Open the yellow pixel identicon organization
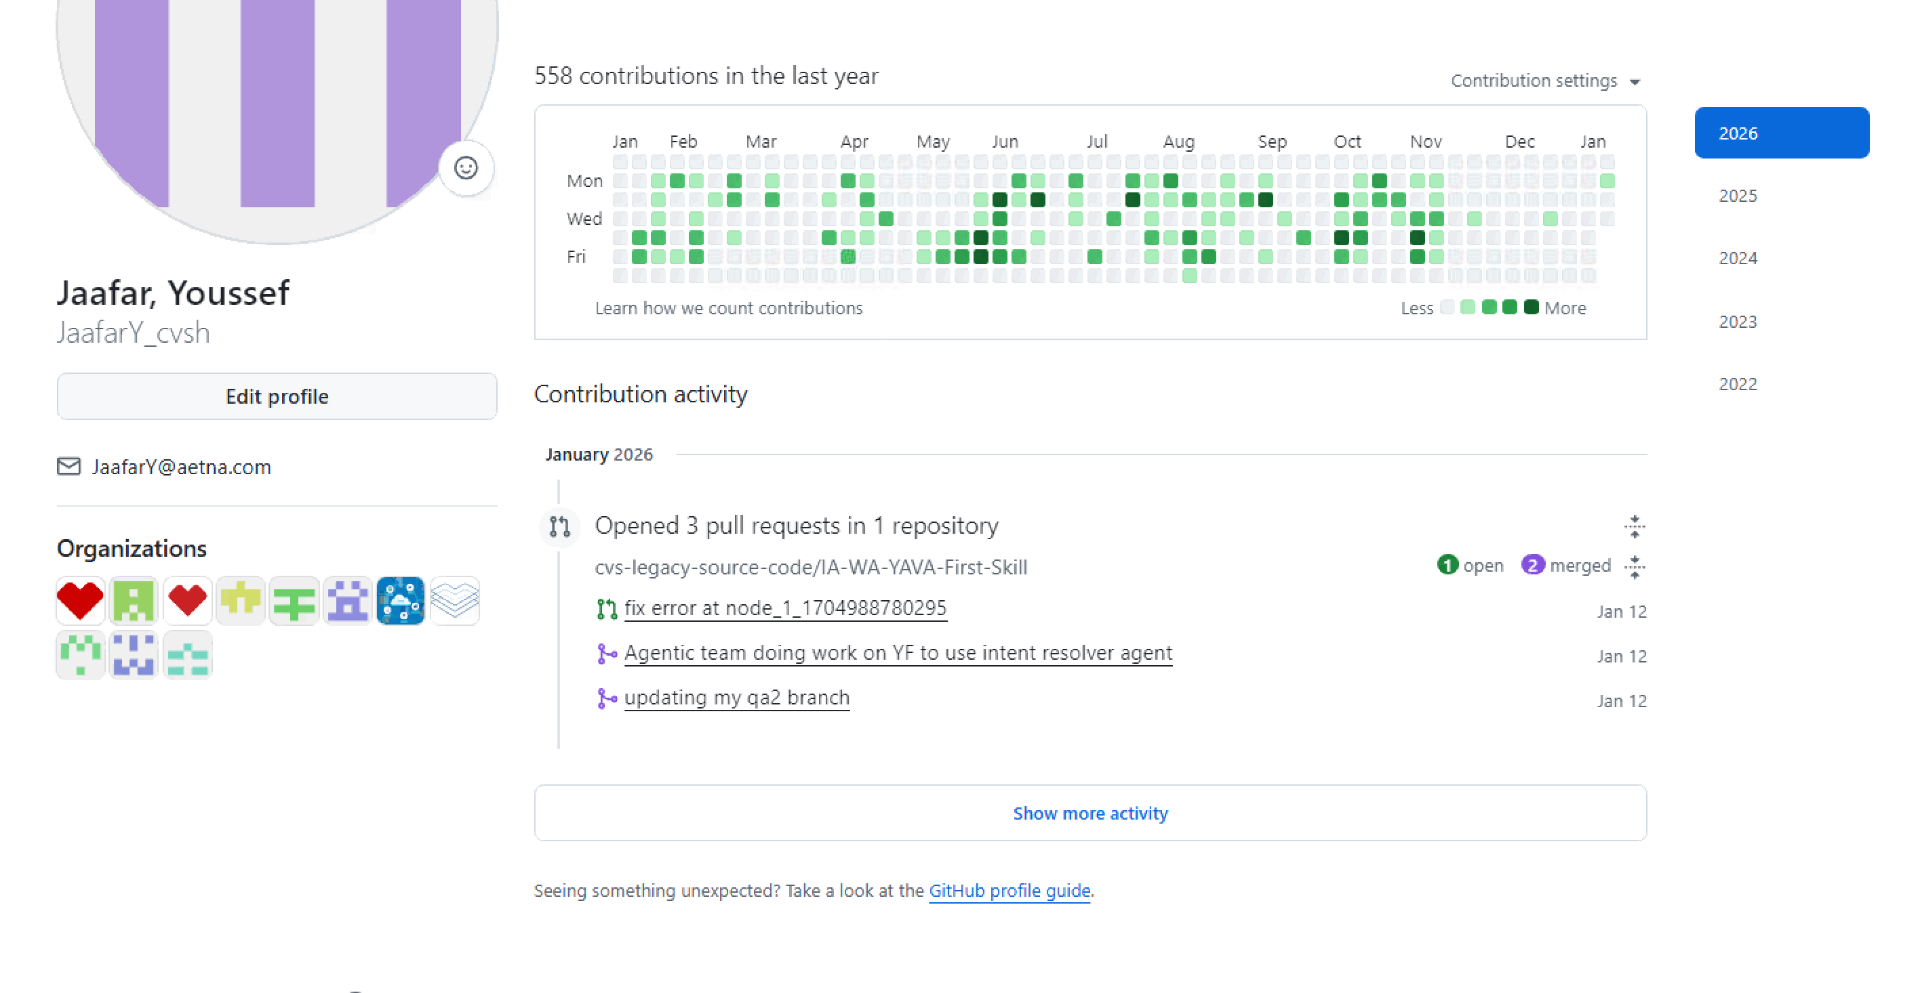Viewport: 1920px width, 993px height. point(241,601)
